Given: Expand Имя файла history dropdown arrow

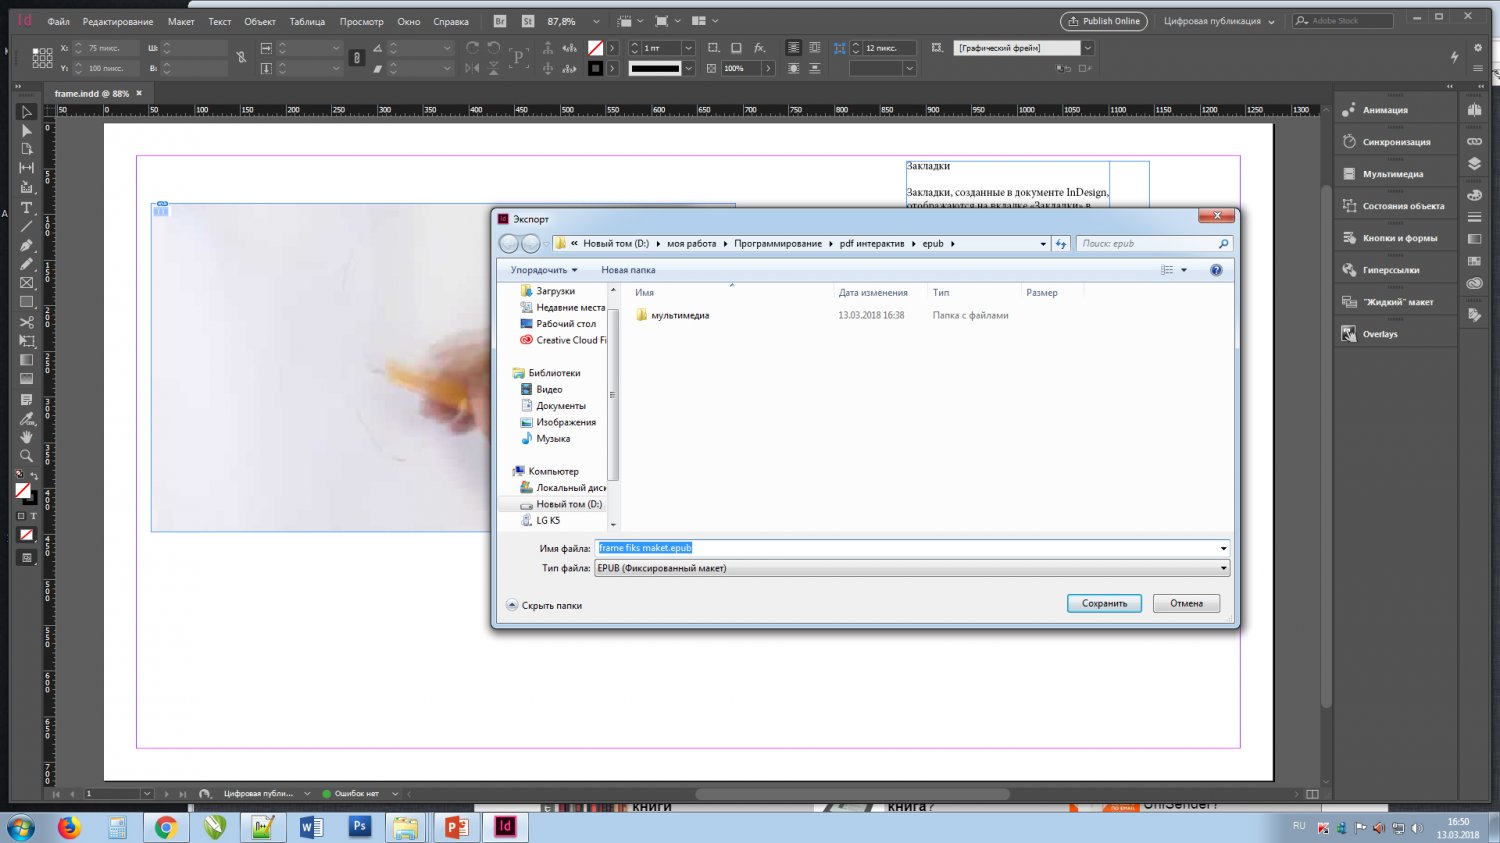Looking at the screenshot, I should point(1223,548).
